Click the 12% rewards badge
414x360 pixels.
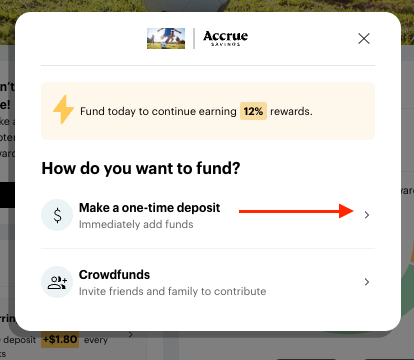[253, 111]
